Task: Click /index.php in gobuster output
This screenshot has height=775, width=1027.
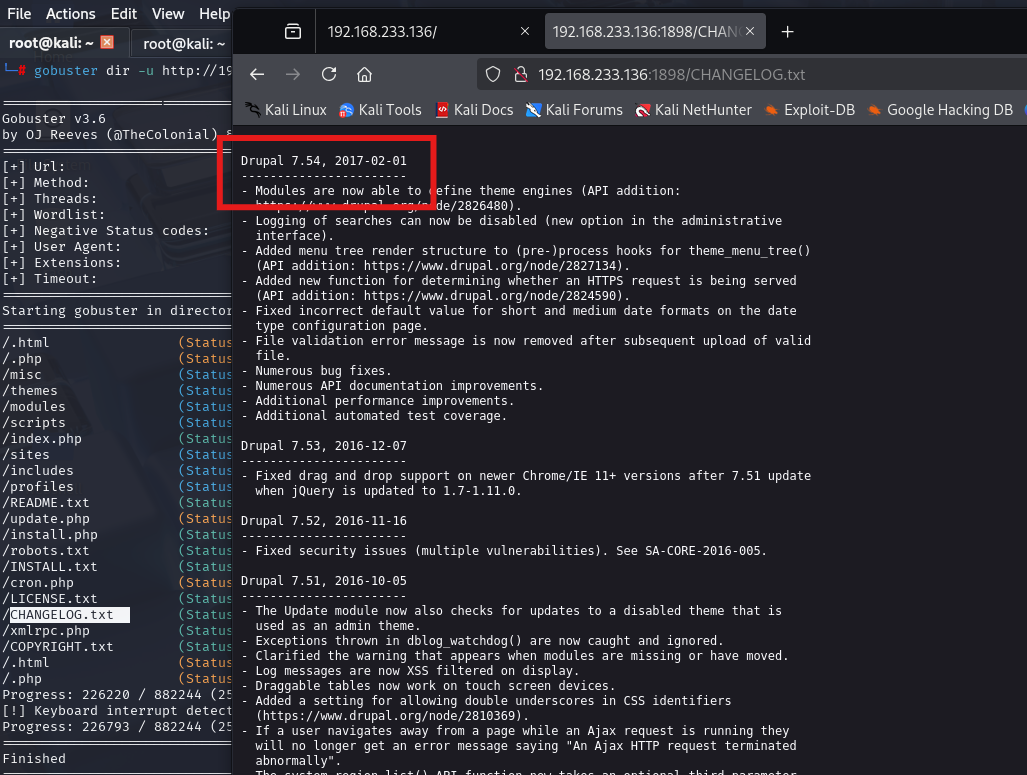Action: click(x=42, y=438)
